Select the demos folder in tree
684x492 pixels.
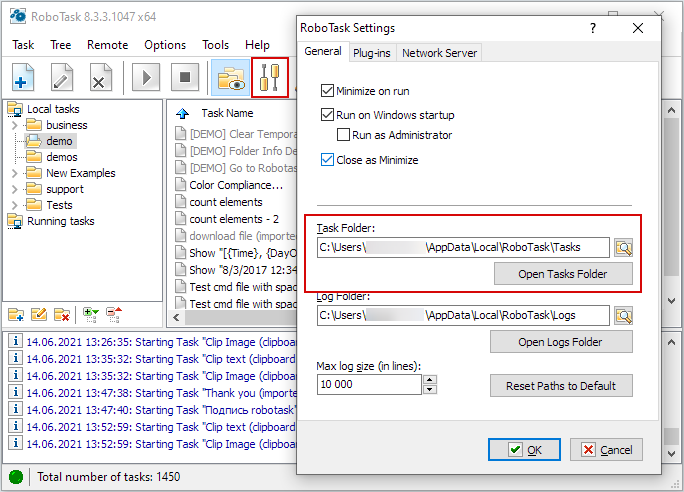(62, 157)
